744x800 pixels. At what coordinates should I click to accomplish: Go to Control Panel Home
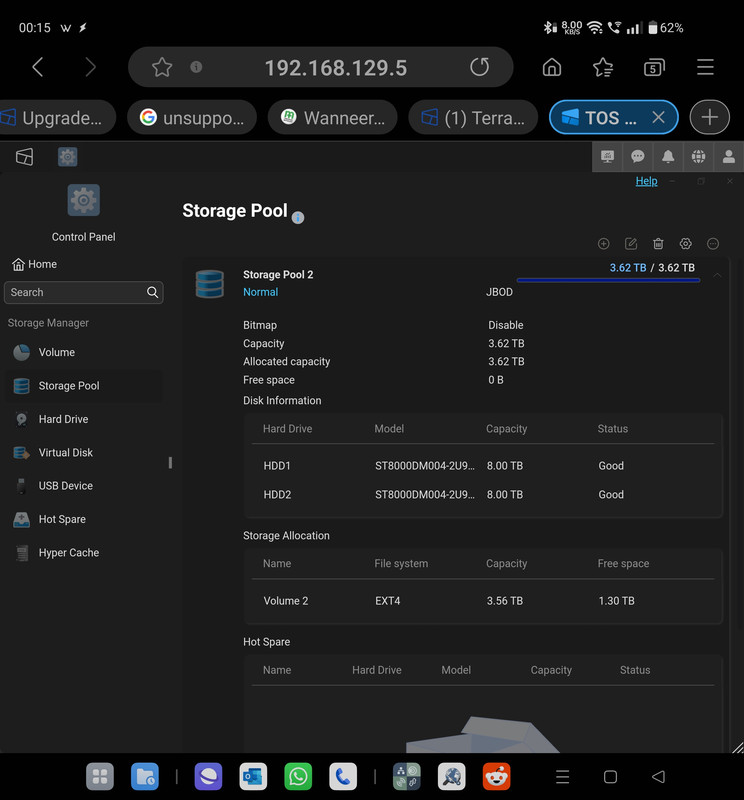[x=35, y=264]
